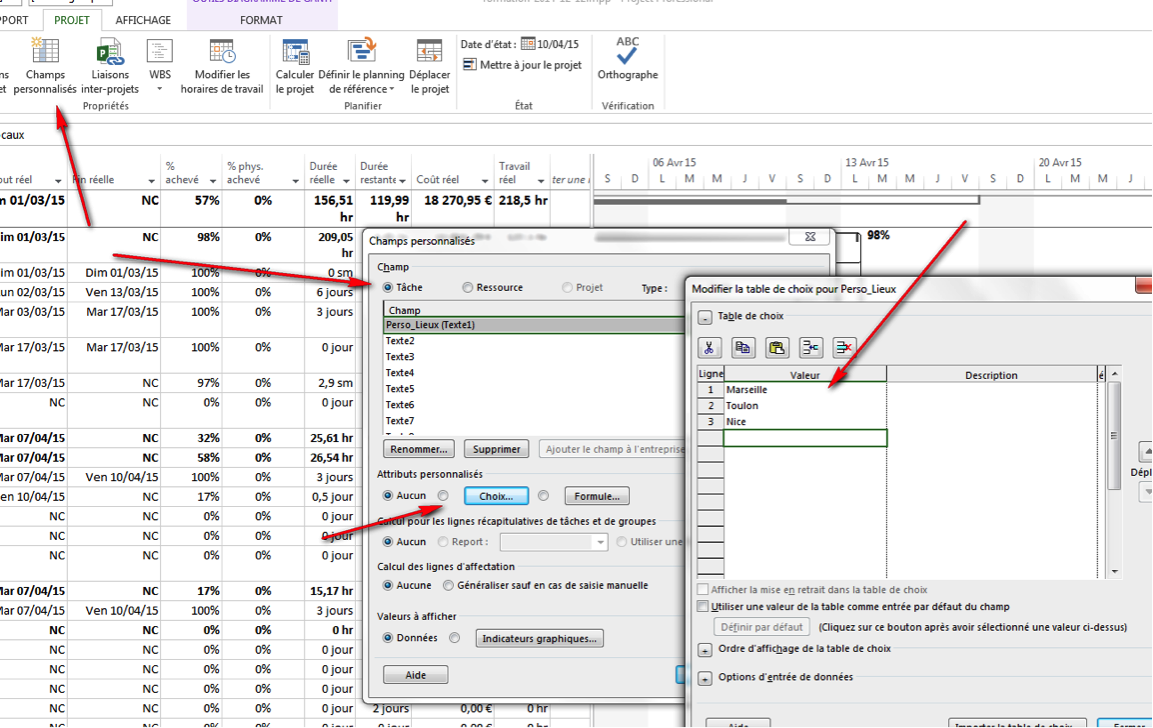
Task: Expand Options d'entrée de données
Action: [704, 678]
